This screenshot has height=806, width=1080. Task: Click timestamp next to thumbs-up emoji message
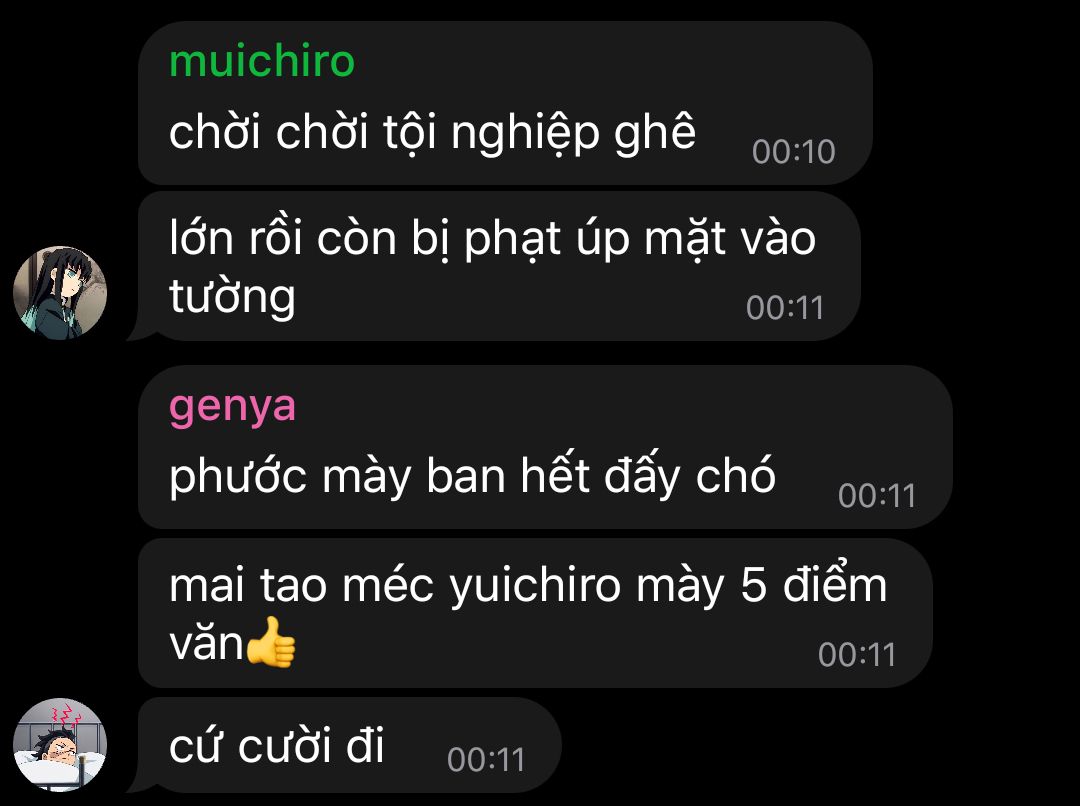[856, 654]
